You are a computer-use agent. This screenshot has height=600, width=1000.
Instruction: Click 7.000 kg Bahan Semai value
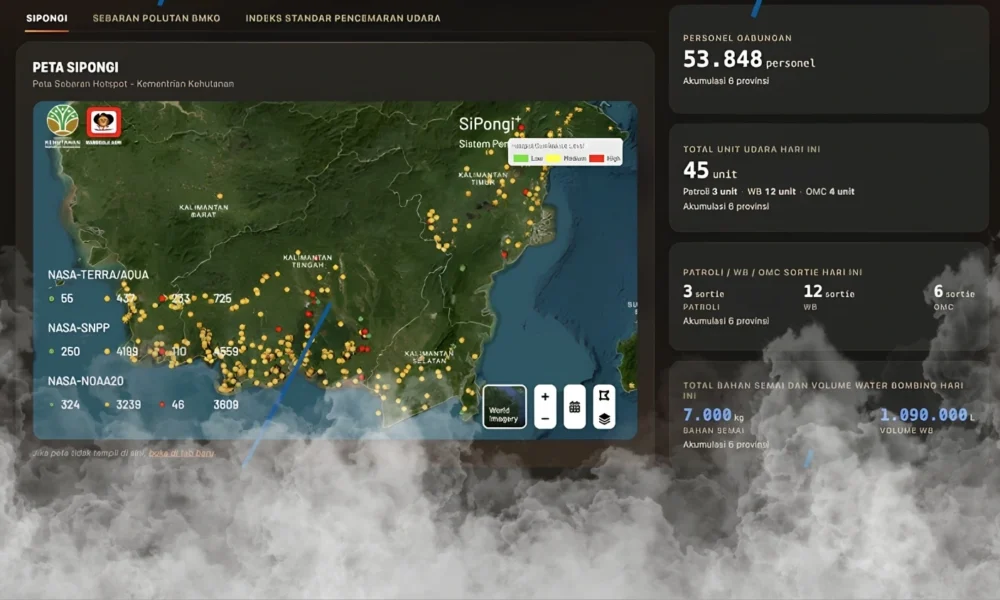pyautogui.click(x=713, y=415)
